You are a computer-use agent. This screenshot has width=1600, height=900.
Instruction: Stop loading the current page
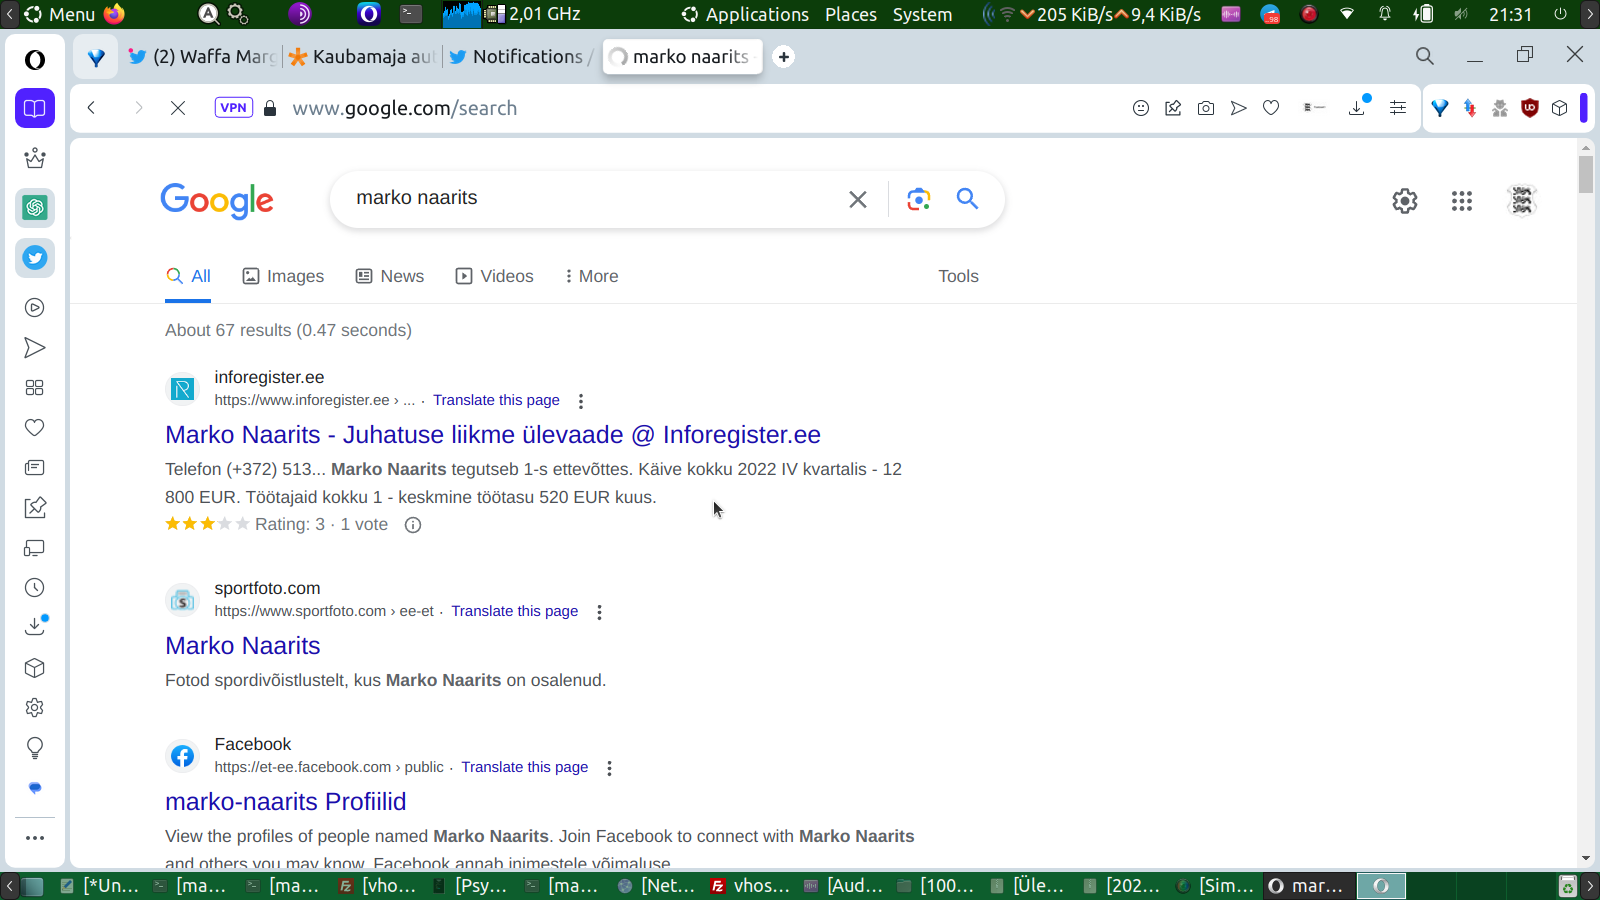[x=178, y=108]
